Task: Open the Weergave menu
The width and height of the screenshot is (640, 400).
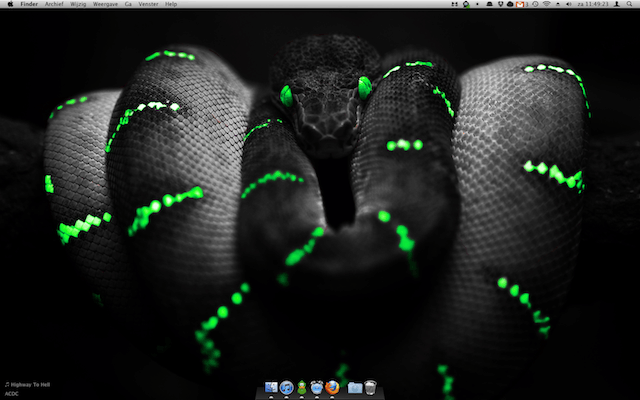Action: pyautogui.click(x=105, y=4)
